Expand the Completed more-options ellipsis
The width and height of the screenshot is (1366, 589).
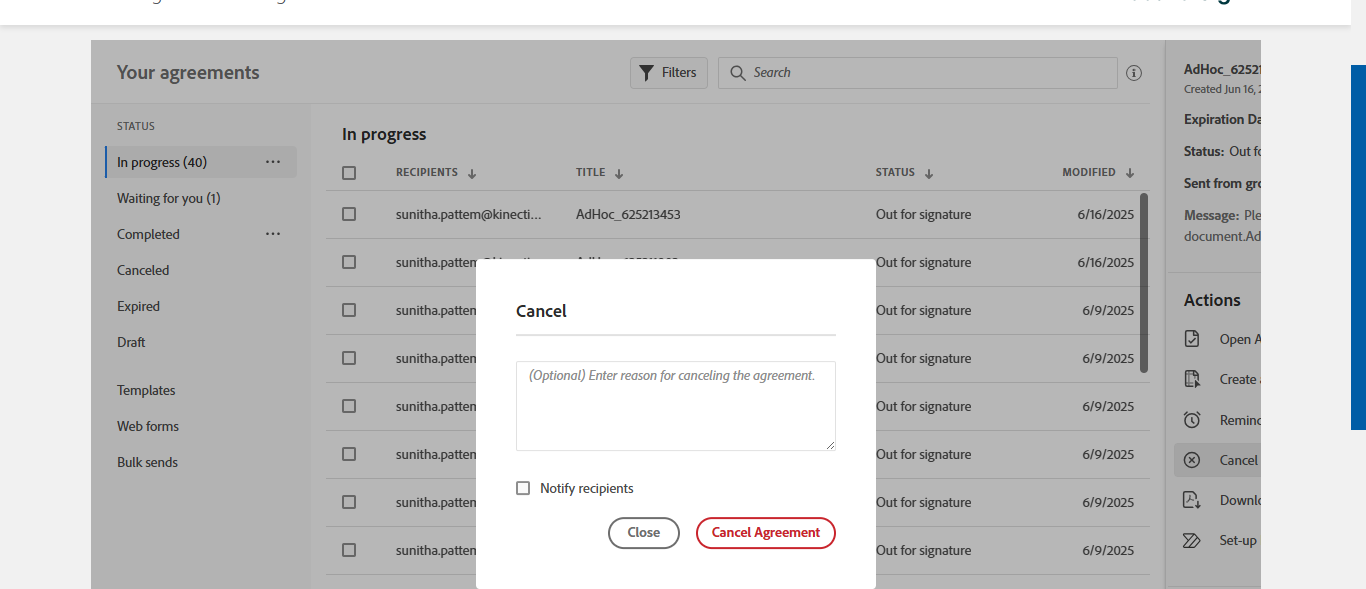[x=273, y=234]
